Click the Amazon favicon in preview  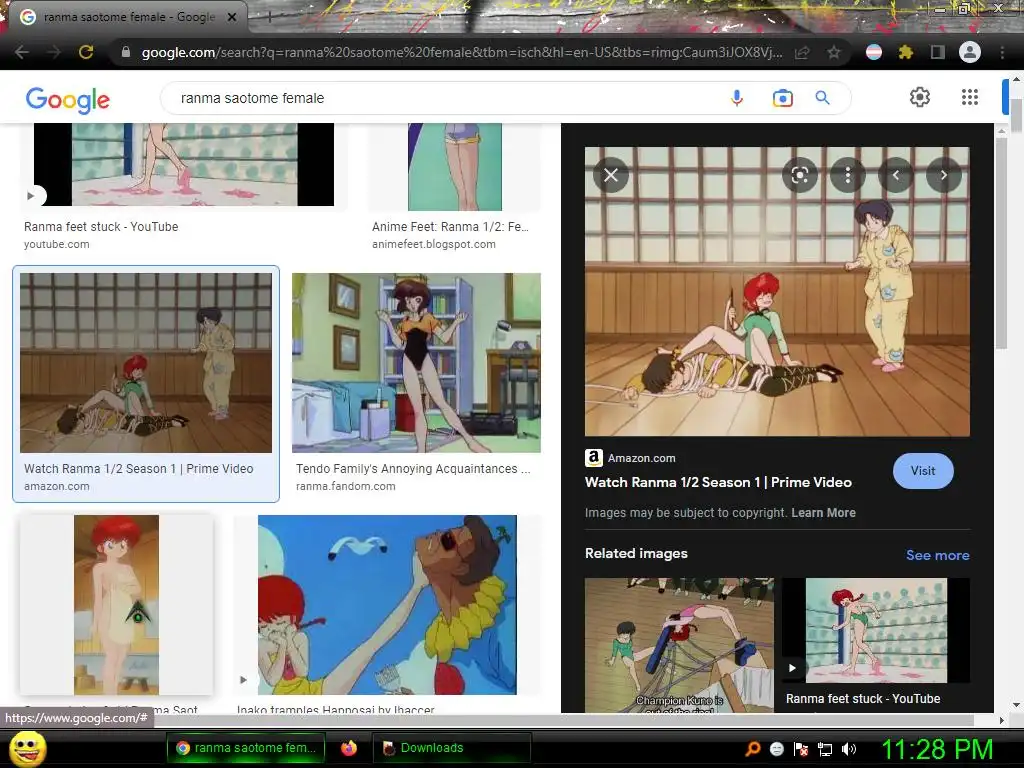pyautogui.click(x=594, y=458)
